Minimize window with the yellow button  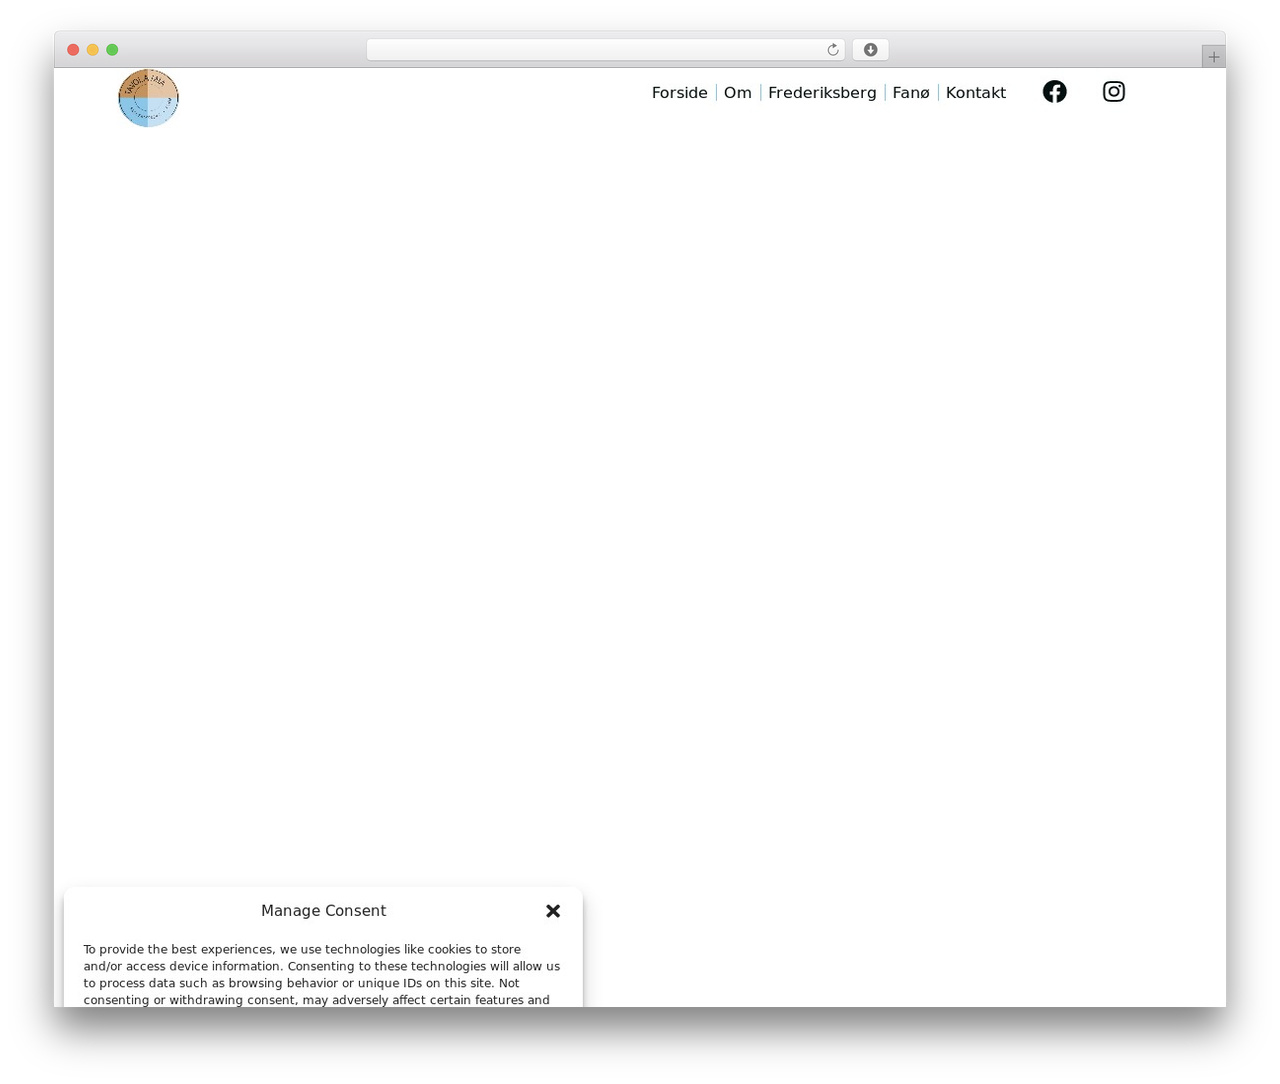[x=93, y=50]
